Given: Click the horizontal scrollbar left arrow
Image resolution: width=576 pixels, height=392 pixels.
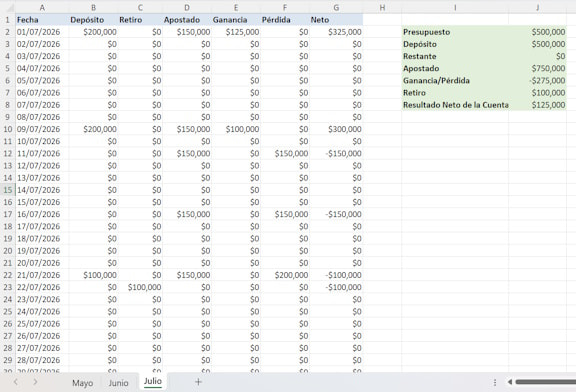Looking at the screenshot, I should click(510, 382).
